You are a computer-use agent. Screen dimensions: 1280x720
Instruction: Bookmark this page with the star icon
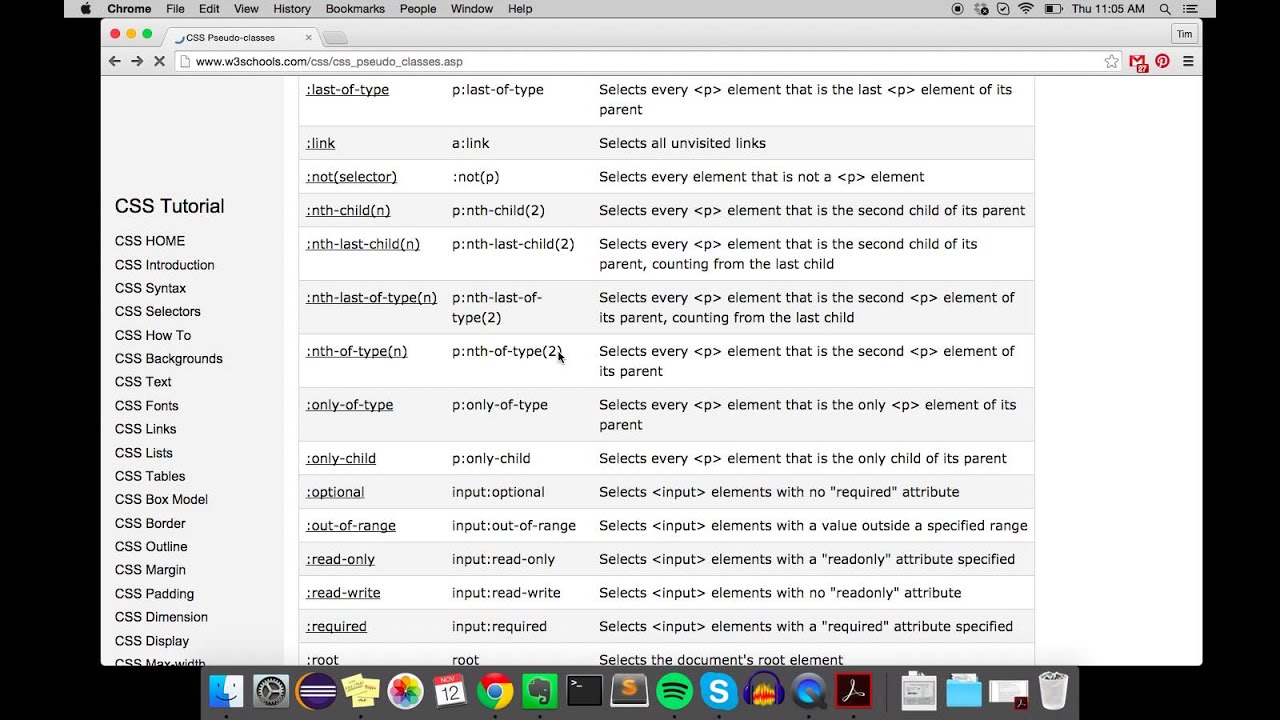(x=1111, y=61)
